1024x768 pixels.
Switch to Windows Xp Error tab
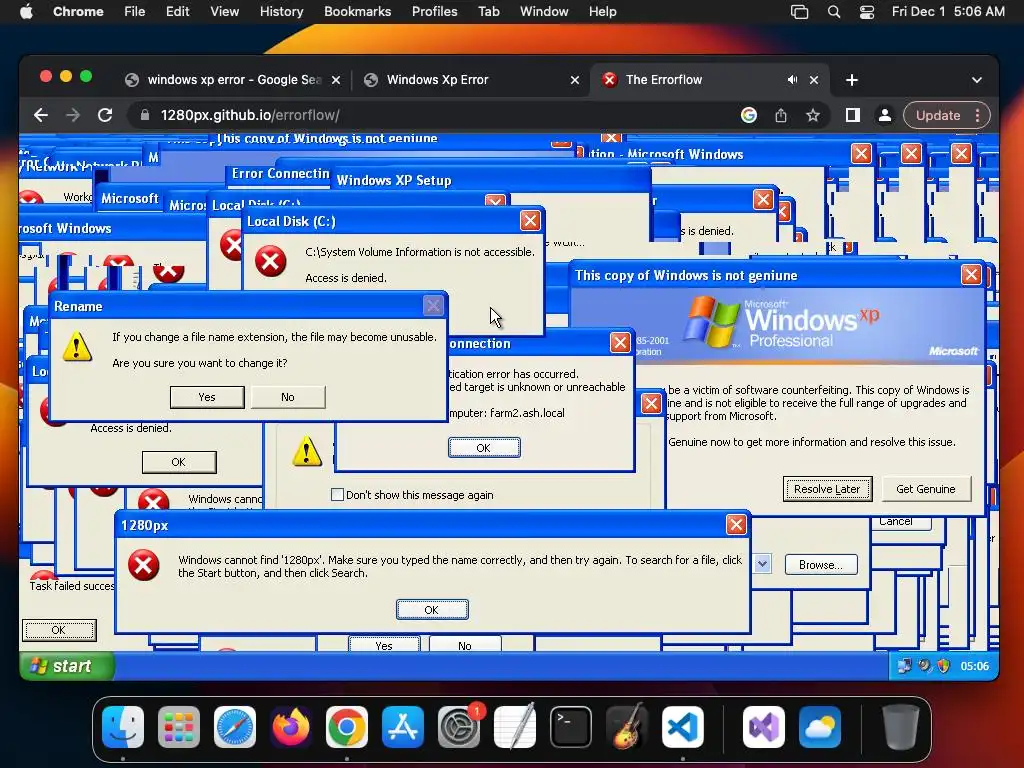pos(472,80)
